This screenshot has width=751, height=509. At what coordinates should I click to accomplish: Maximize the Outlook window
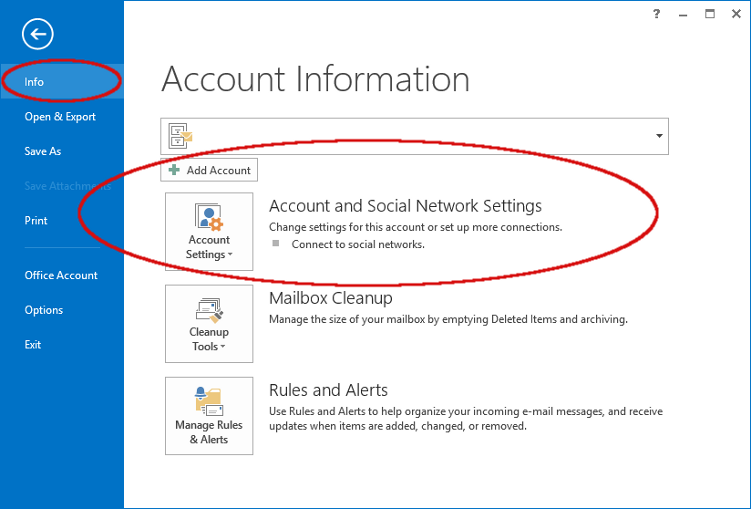click(710, 14)
